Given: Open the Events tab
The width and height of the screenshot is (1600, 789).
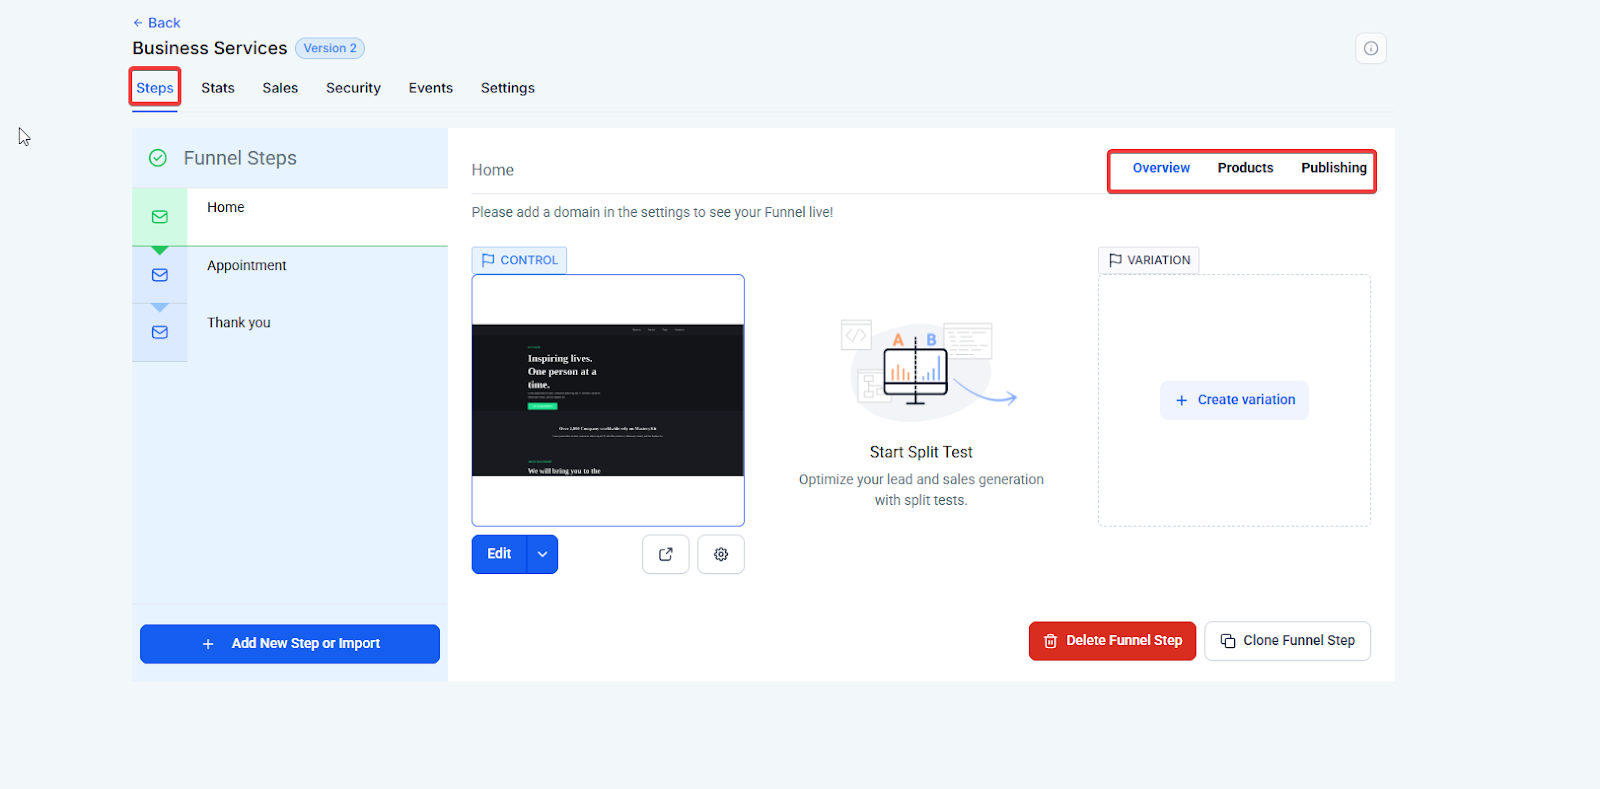Looking at the screenshot, I should click(431, 88).
